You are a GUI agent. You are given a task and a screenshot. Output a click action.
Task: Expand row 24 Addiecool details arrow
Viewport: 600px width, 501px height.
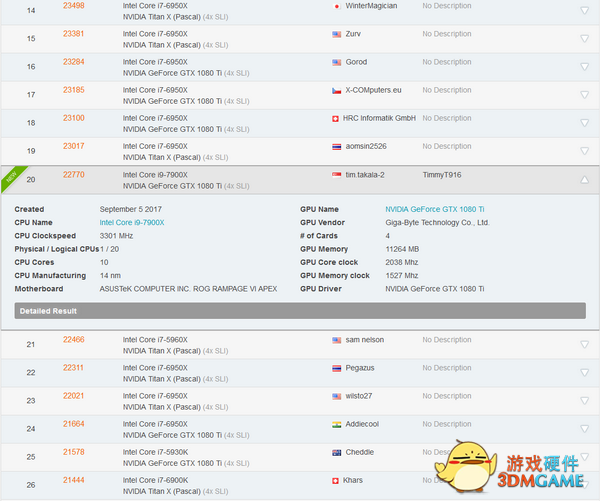pos(584,429)
